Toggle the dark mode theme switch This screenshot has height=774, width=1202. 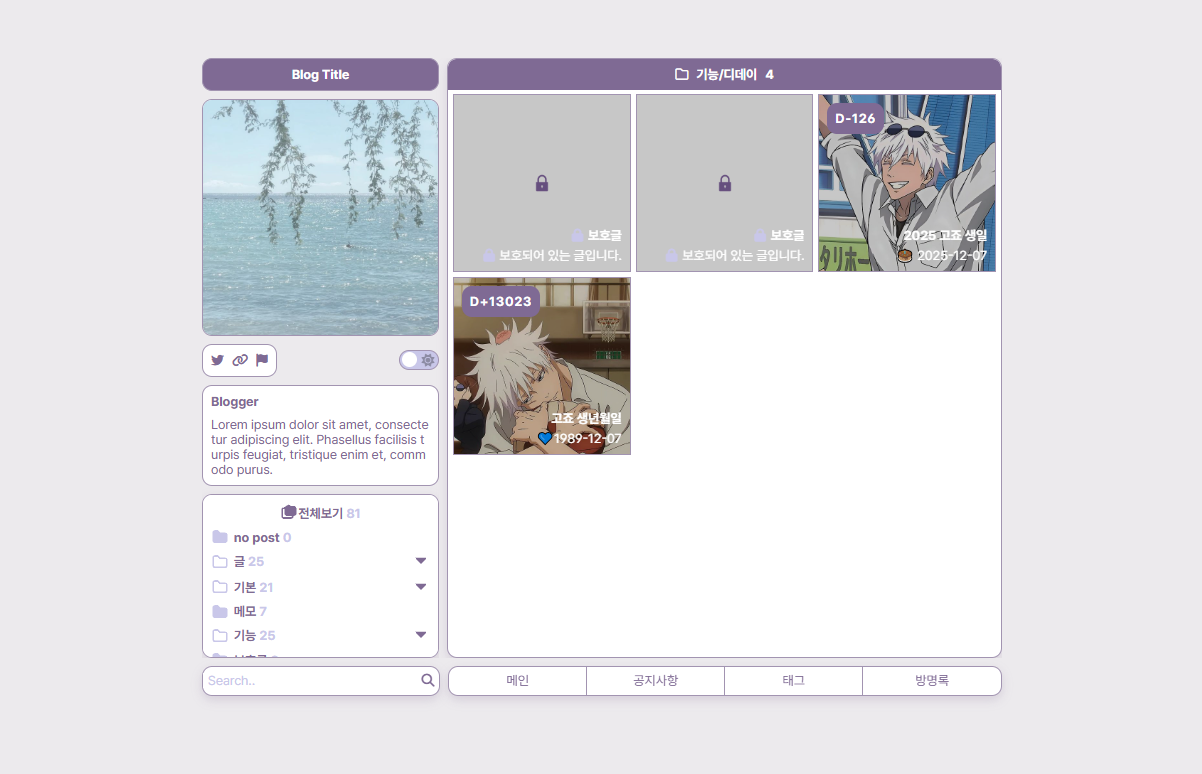(418, 360)
